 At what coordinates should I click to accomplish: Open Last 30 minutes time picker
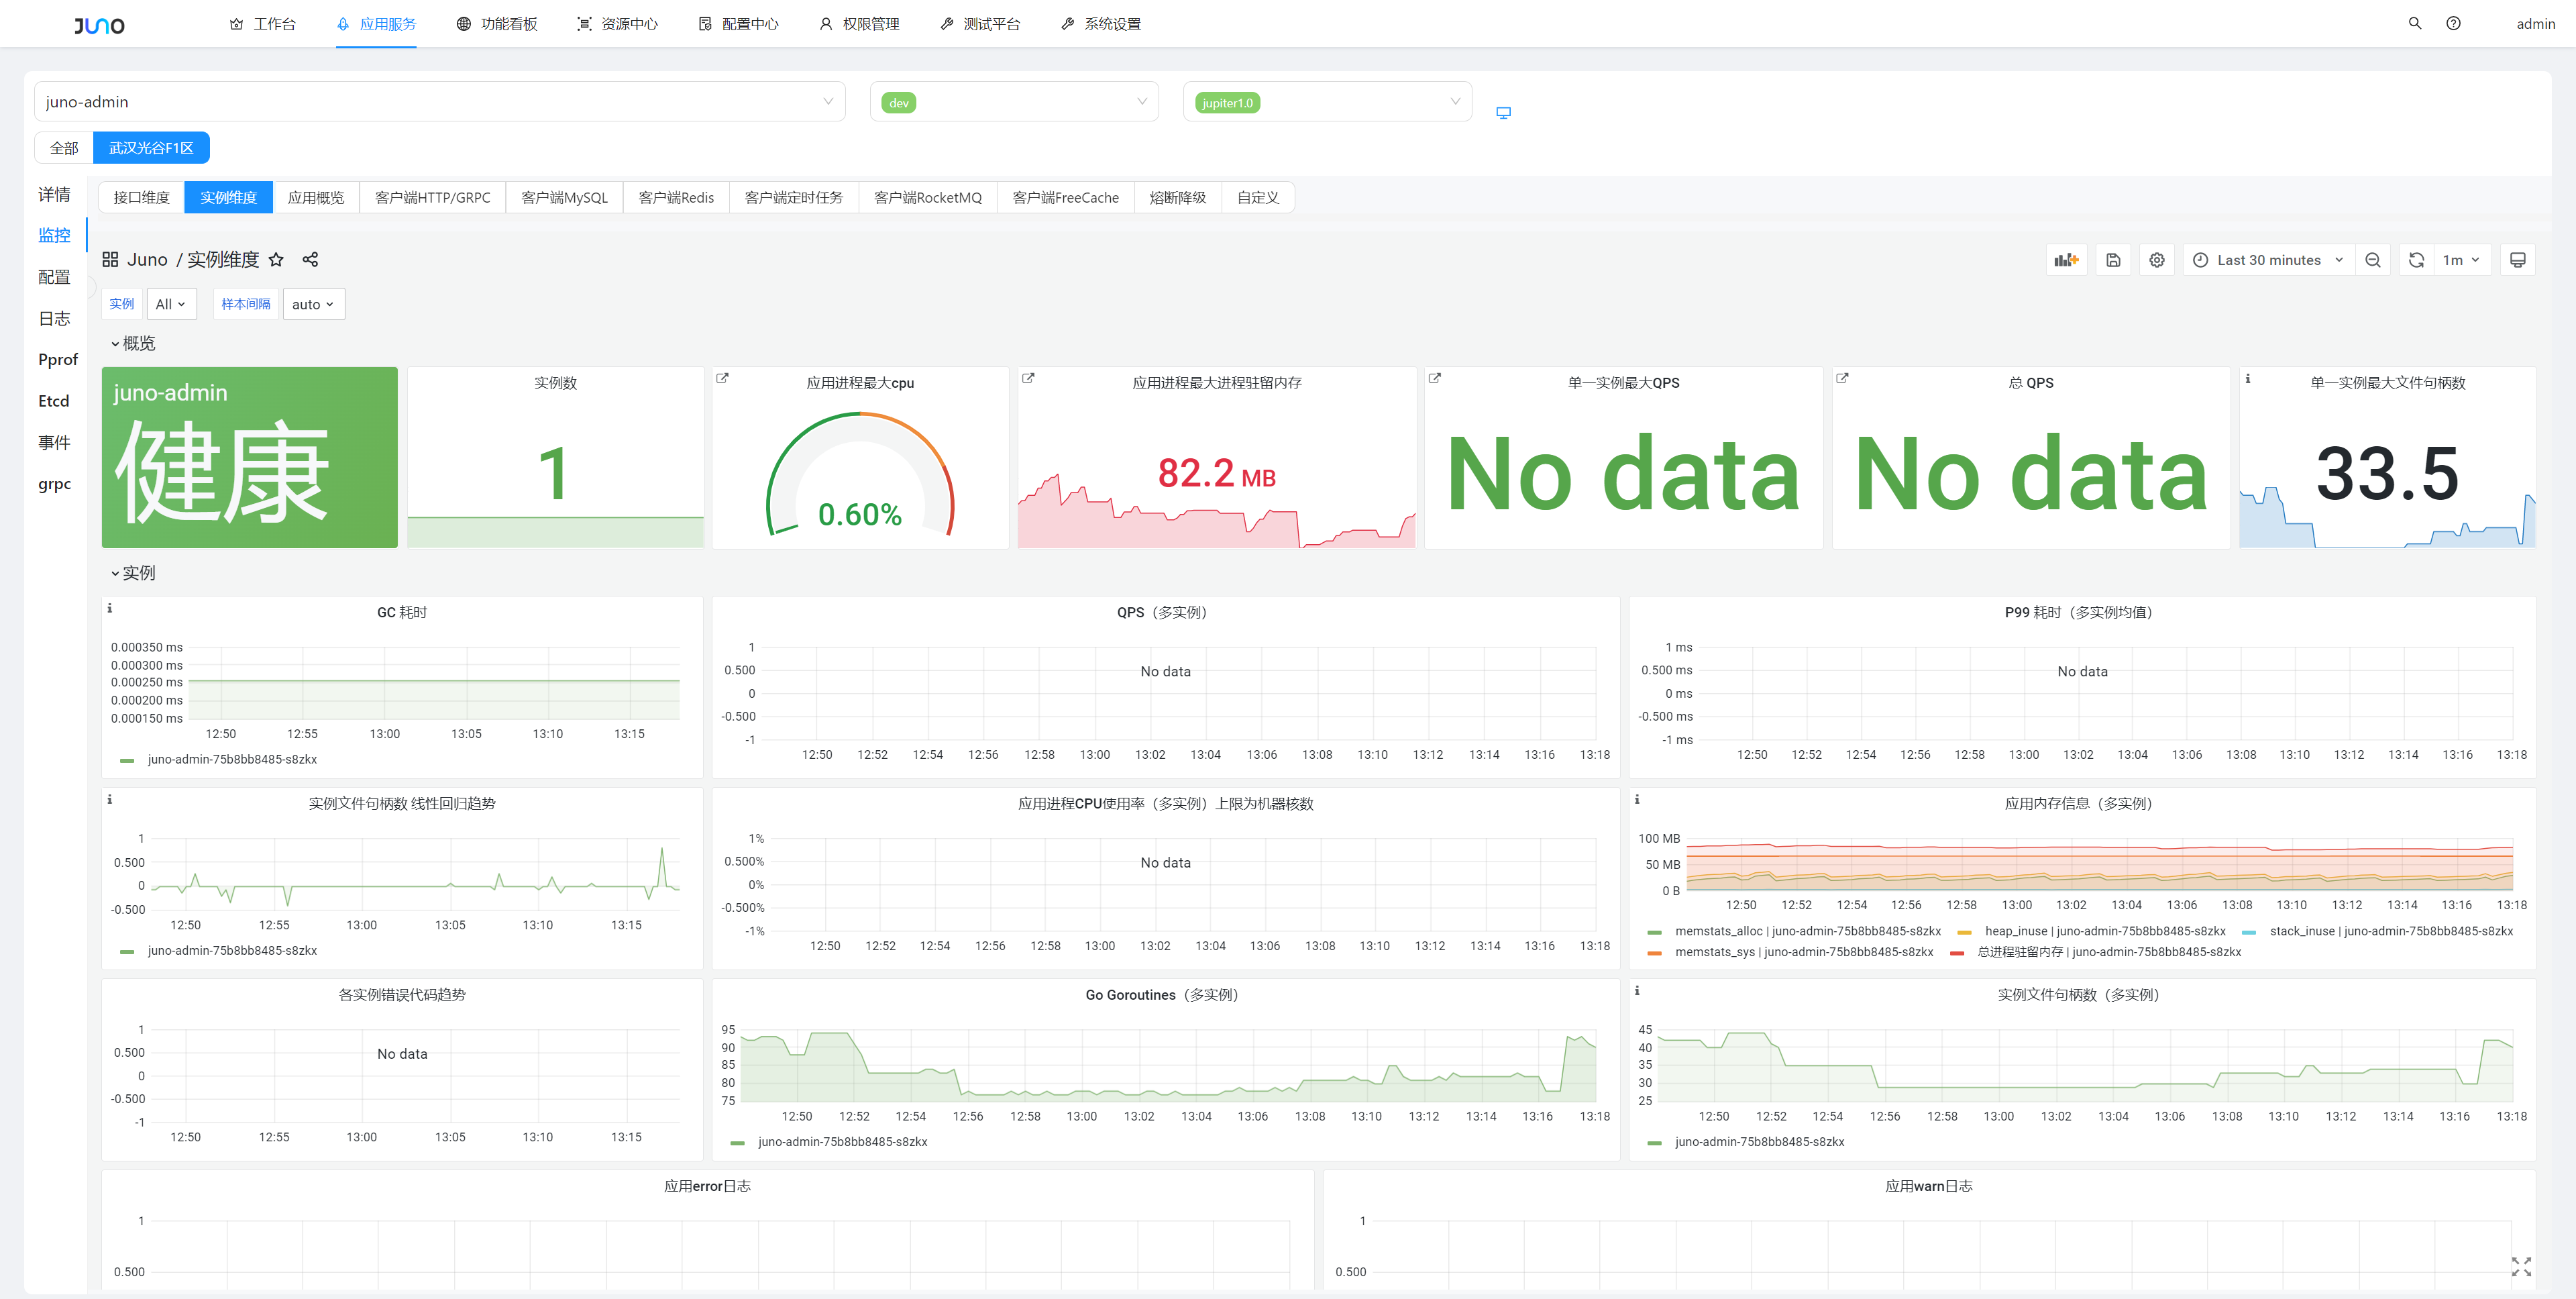tap(2269, 260)
